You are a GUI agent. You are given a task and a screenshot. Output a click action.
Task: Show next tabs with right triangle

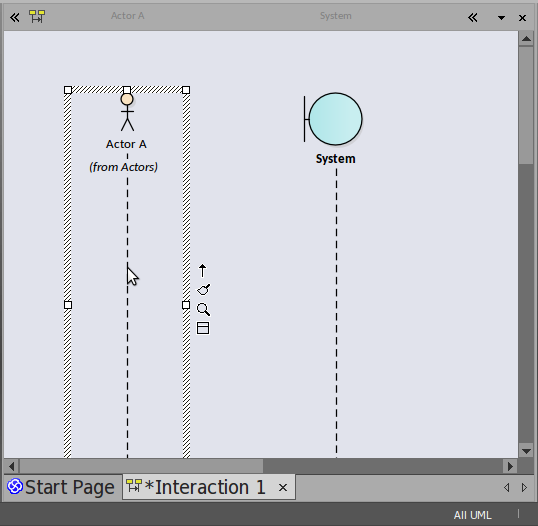(524, 488)
